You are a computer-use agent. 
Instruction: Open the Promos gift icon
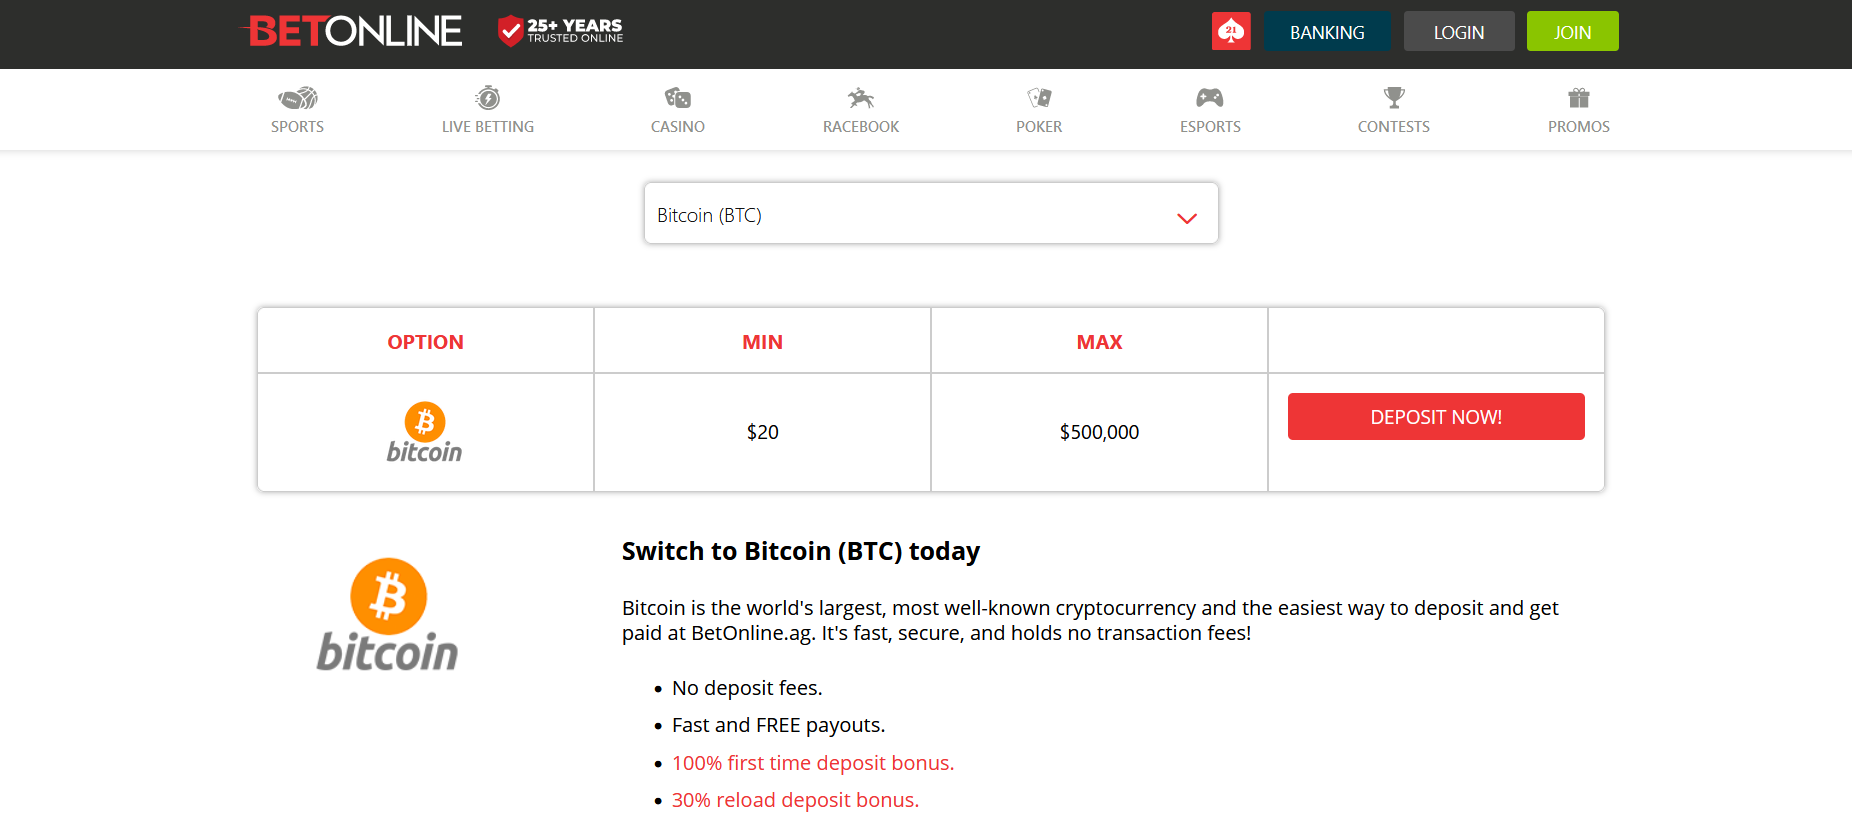tap(1579, 98)
